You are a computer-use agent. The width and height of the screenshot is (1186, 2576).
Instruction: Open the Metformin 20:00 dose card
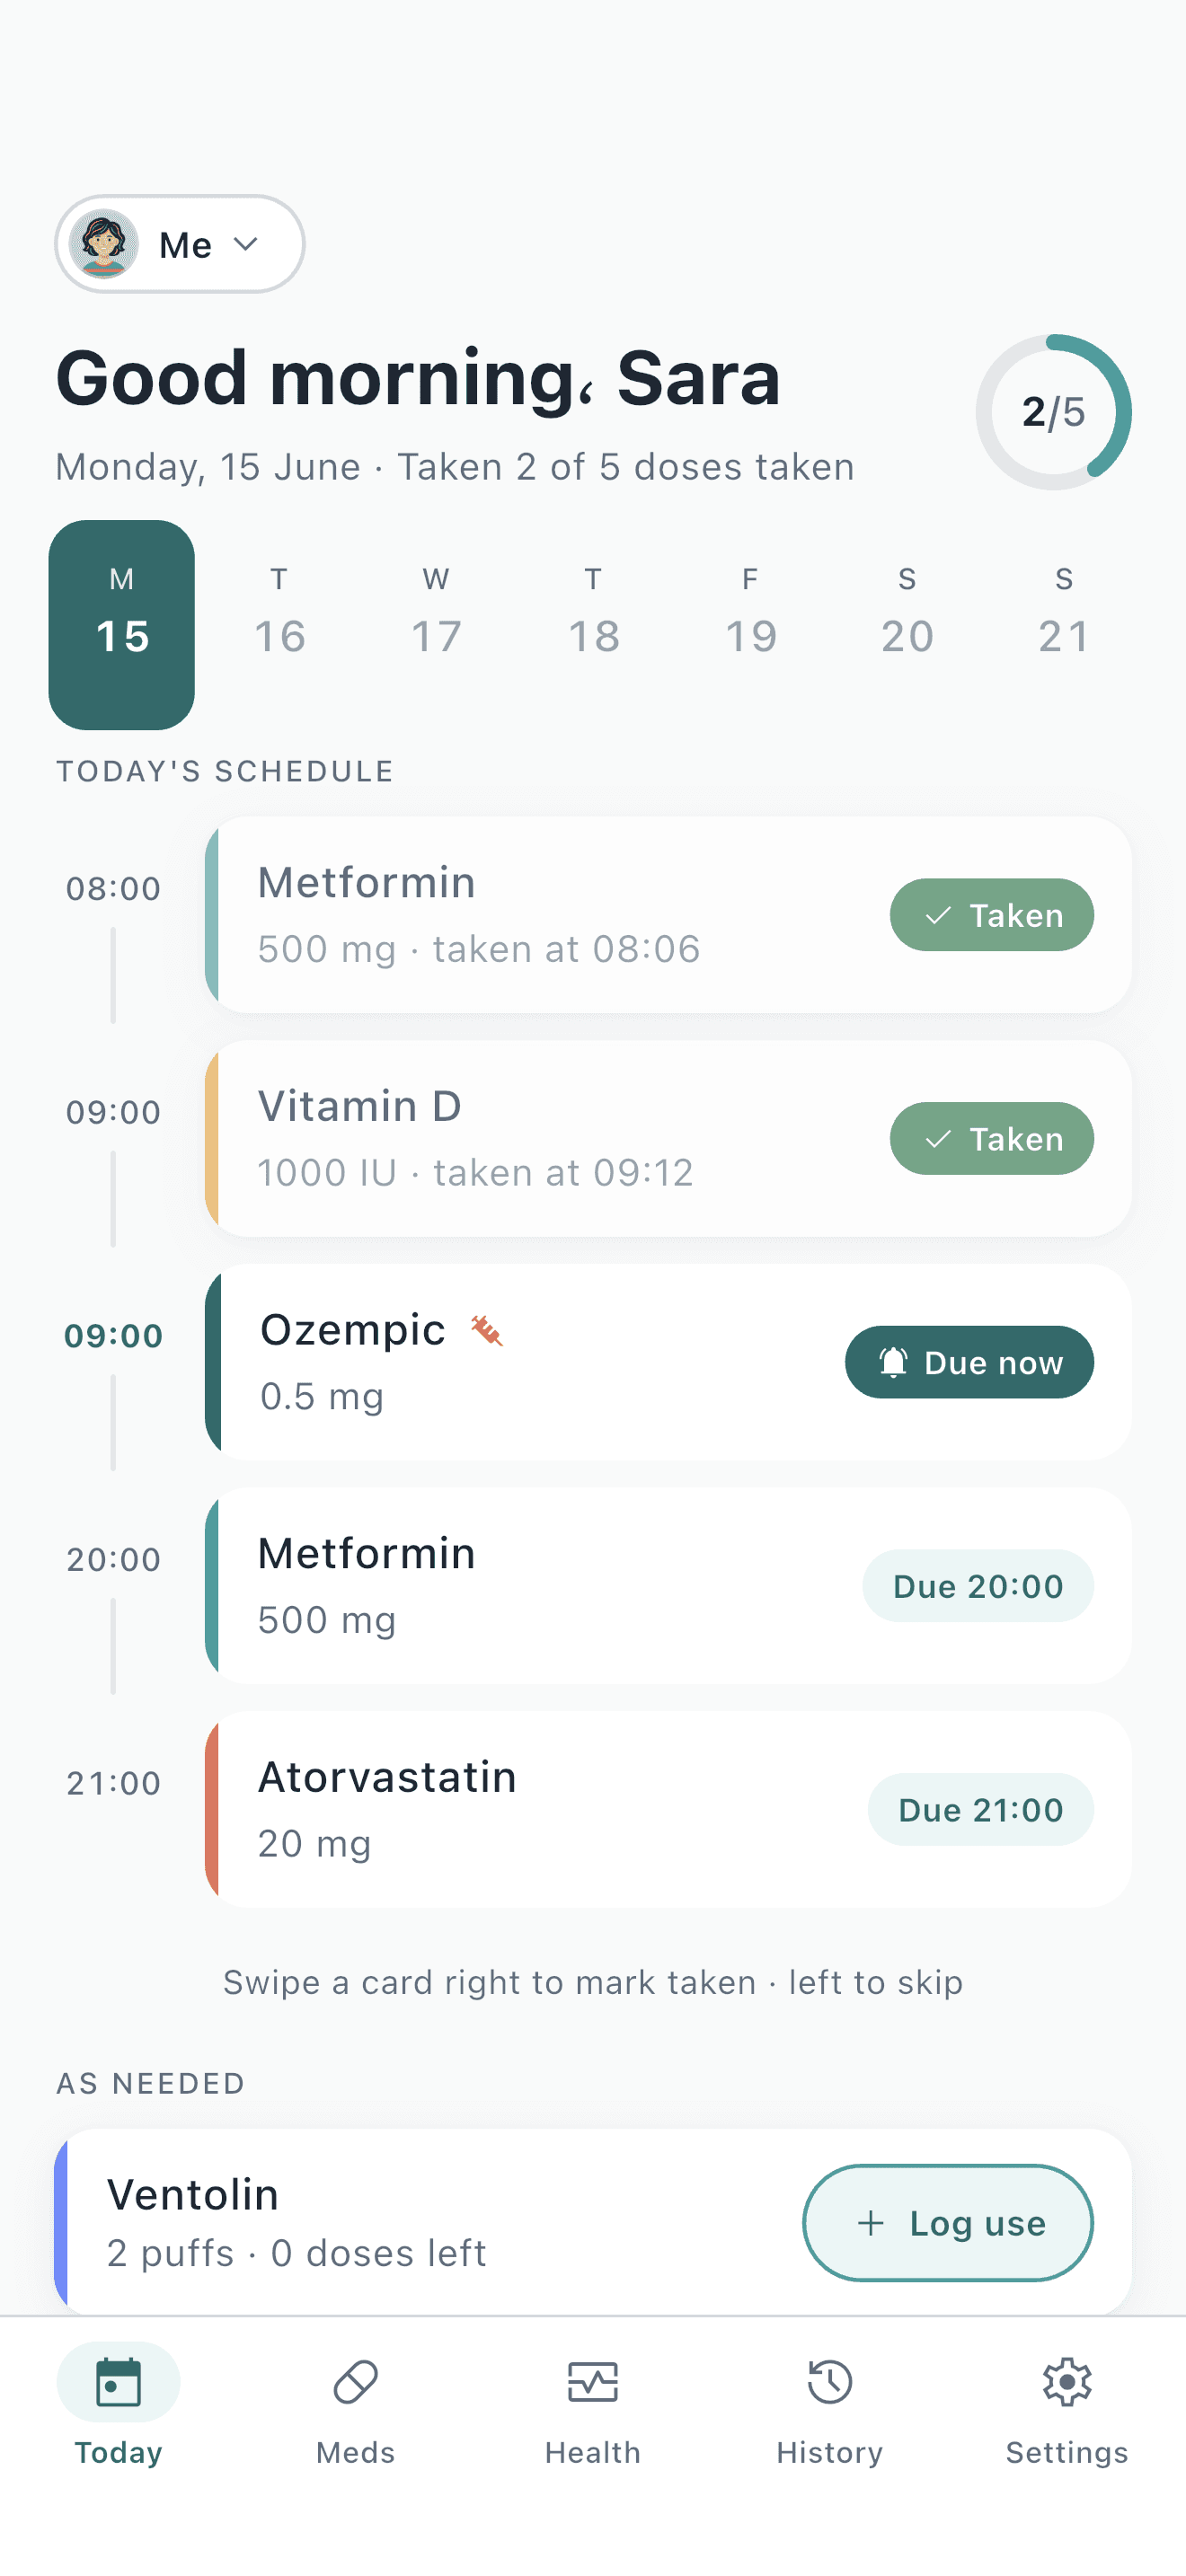click(668, 1586)
